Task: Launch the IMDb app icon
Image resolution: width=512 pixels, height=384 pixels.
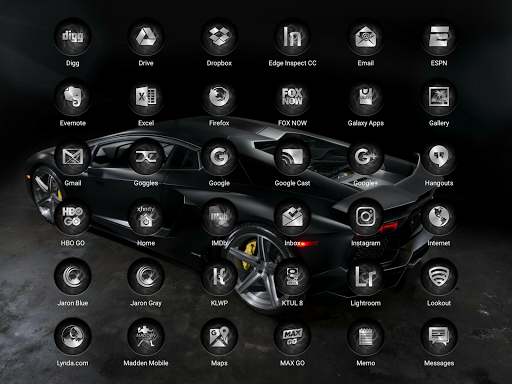Action: (219, 217)
